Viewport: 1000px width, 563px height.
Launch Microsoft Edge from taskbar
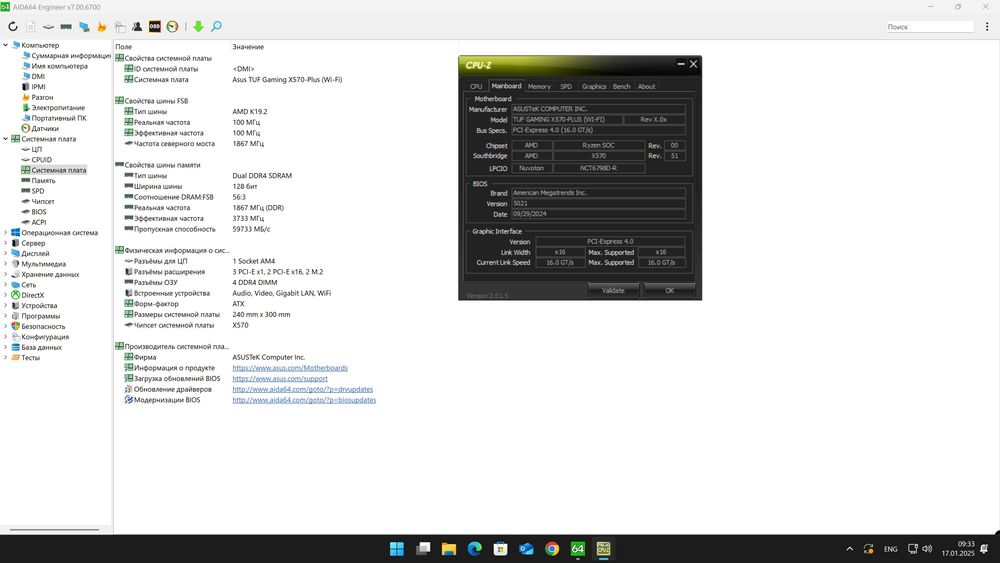pos(474,549)
